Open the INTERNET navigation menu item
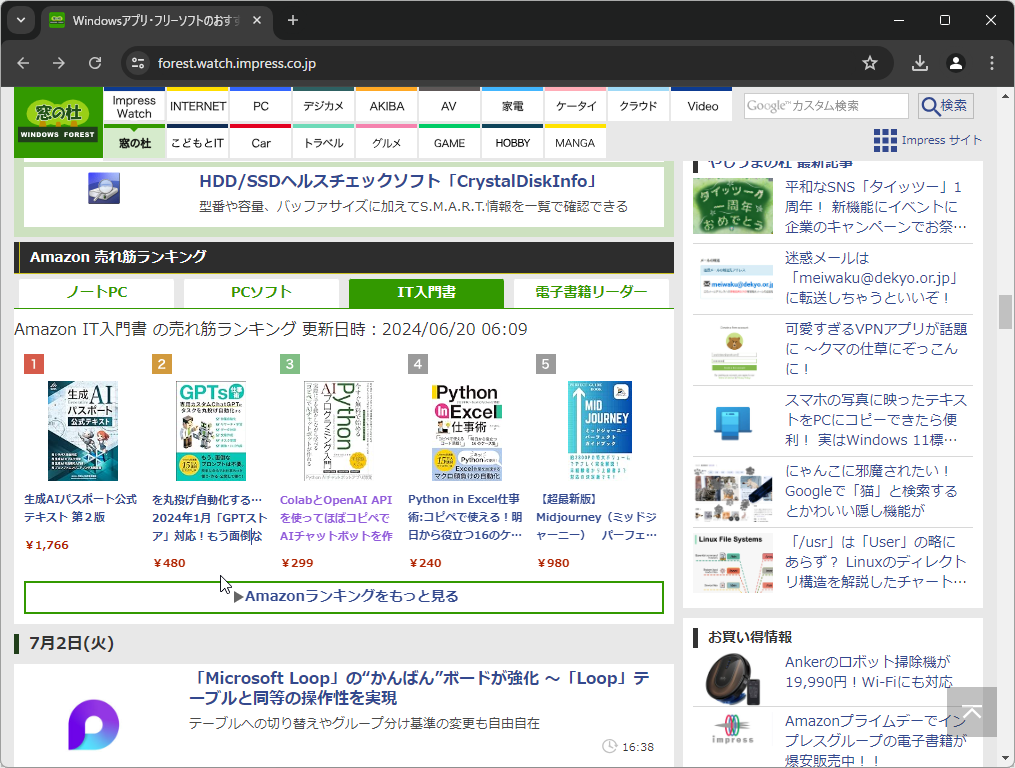This screenshot has height=768, width=1015. (197, 105)
